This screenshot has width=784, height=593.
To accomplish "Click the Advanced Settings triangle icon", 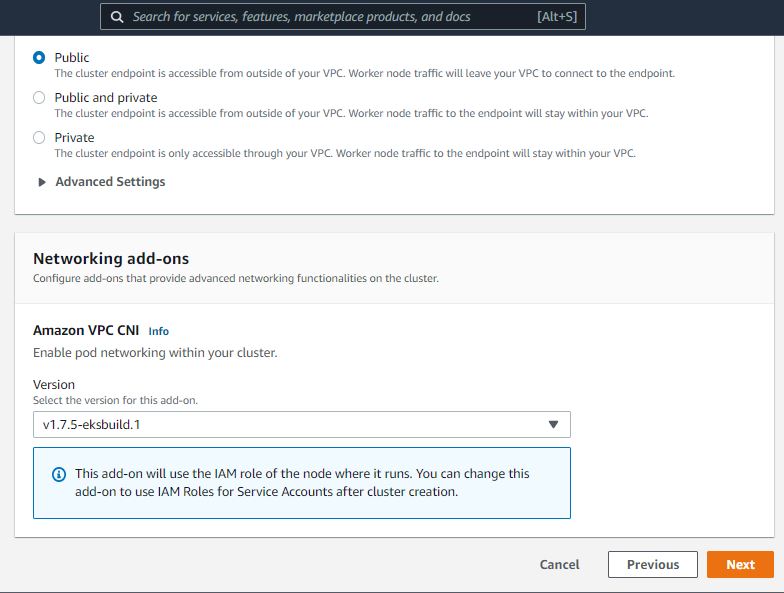I will tap(42, 182).
